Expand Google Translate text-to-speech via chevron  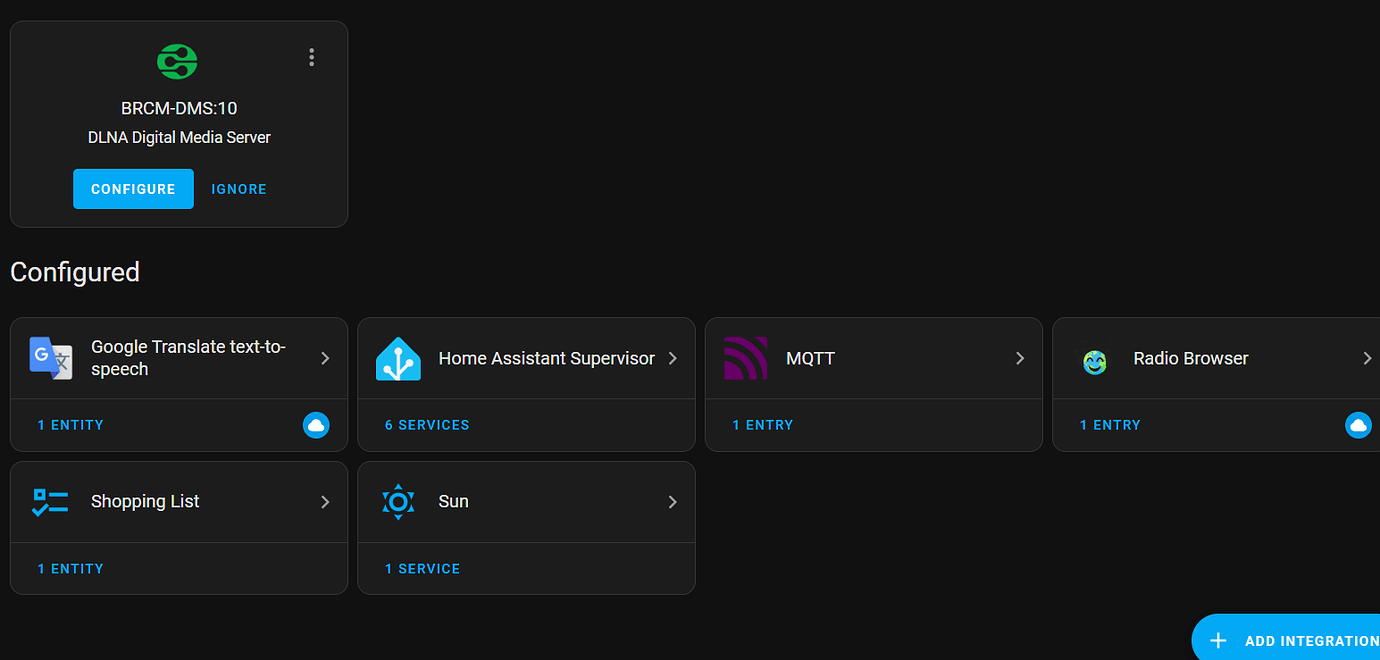click(x=325, y=358)
